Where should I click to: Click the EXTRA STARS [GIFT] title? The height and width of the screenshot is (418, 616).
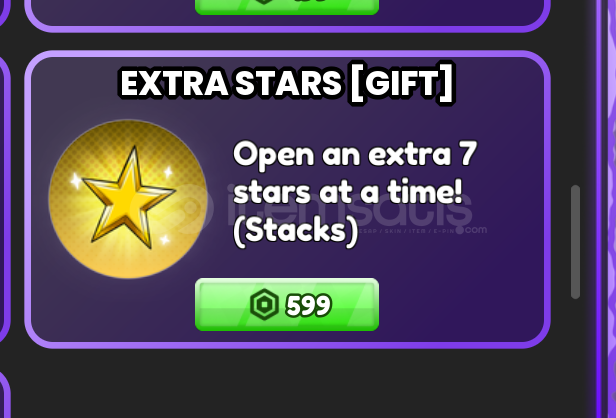pyautogui.click(x=287, y=83)
